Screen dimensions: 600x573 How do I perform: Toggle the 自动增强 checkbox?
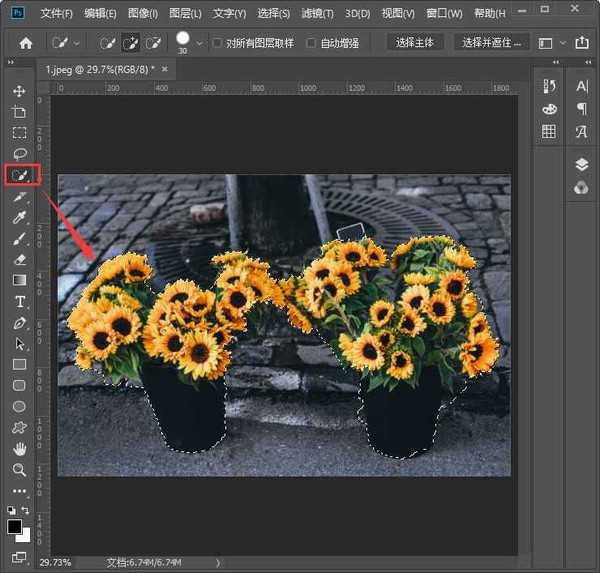[x=311, y=43]
